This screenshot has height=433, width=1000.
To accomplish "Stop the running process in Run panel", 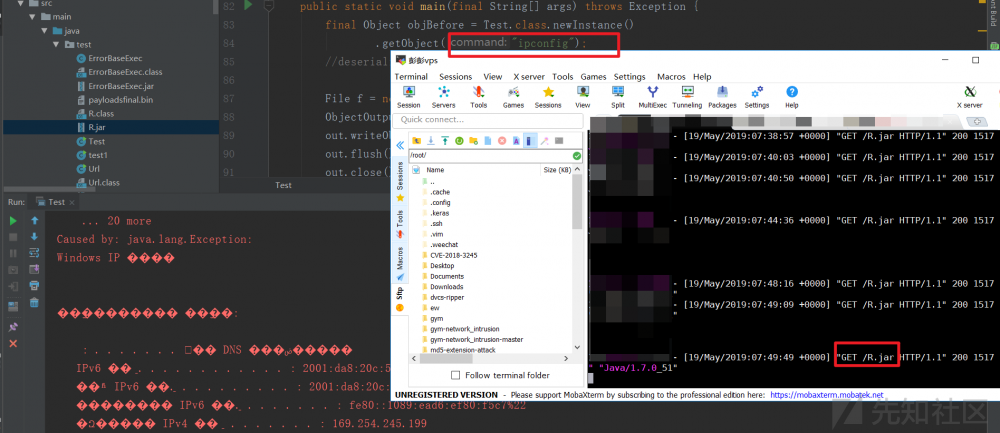I will [13, 237].
